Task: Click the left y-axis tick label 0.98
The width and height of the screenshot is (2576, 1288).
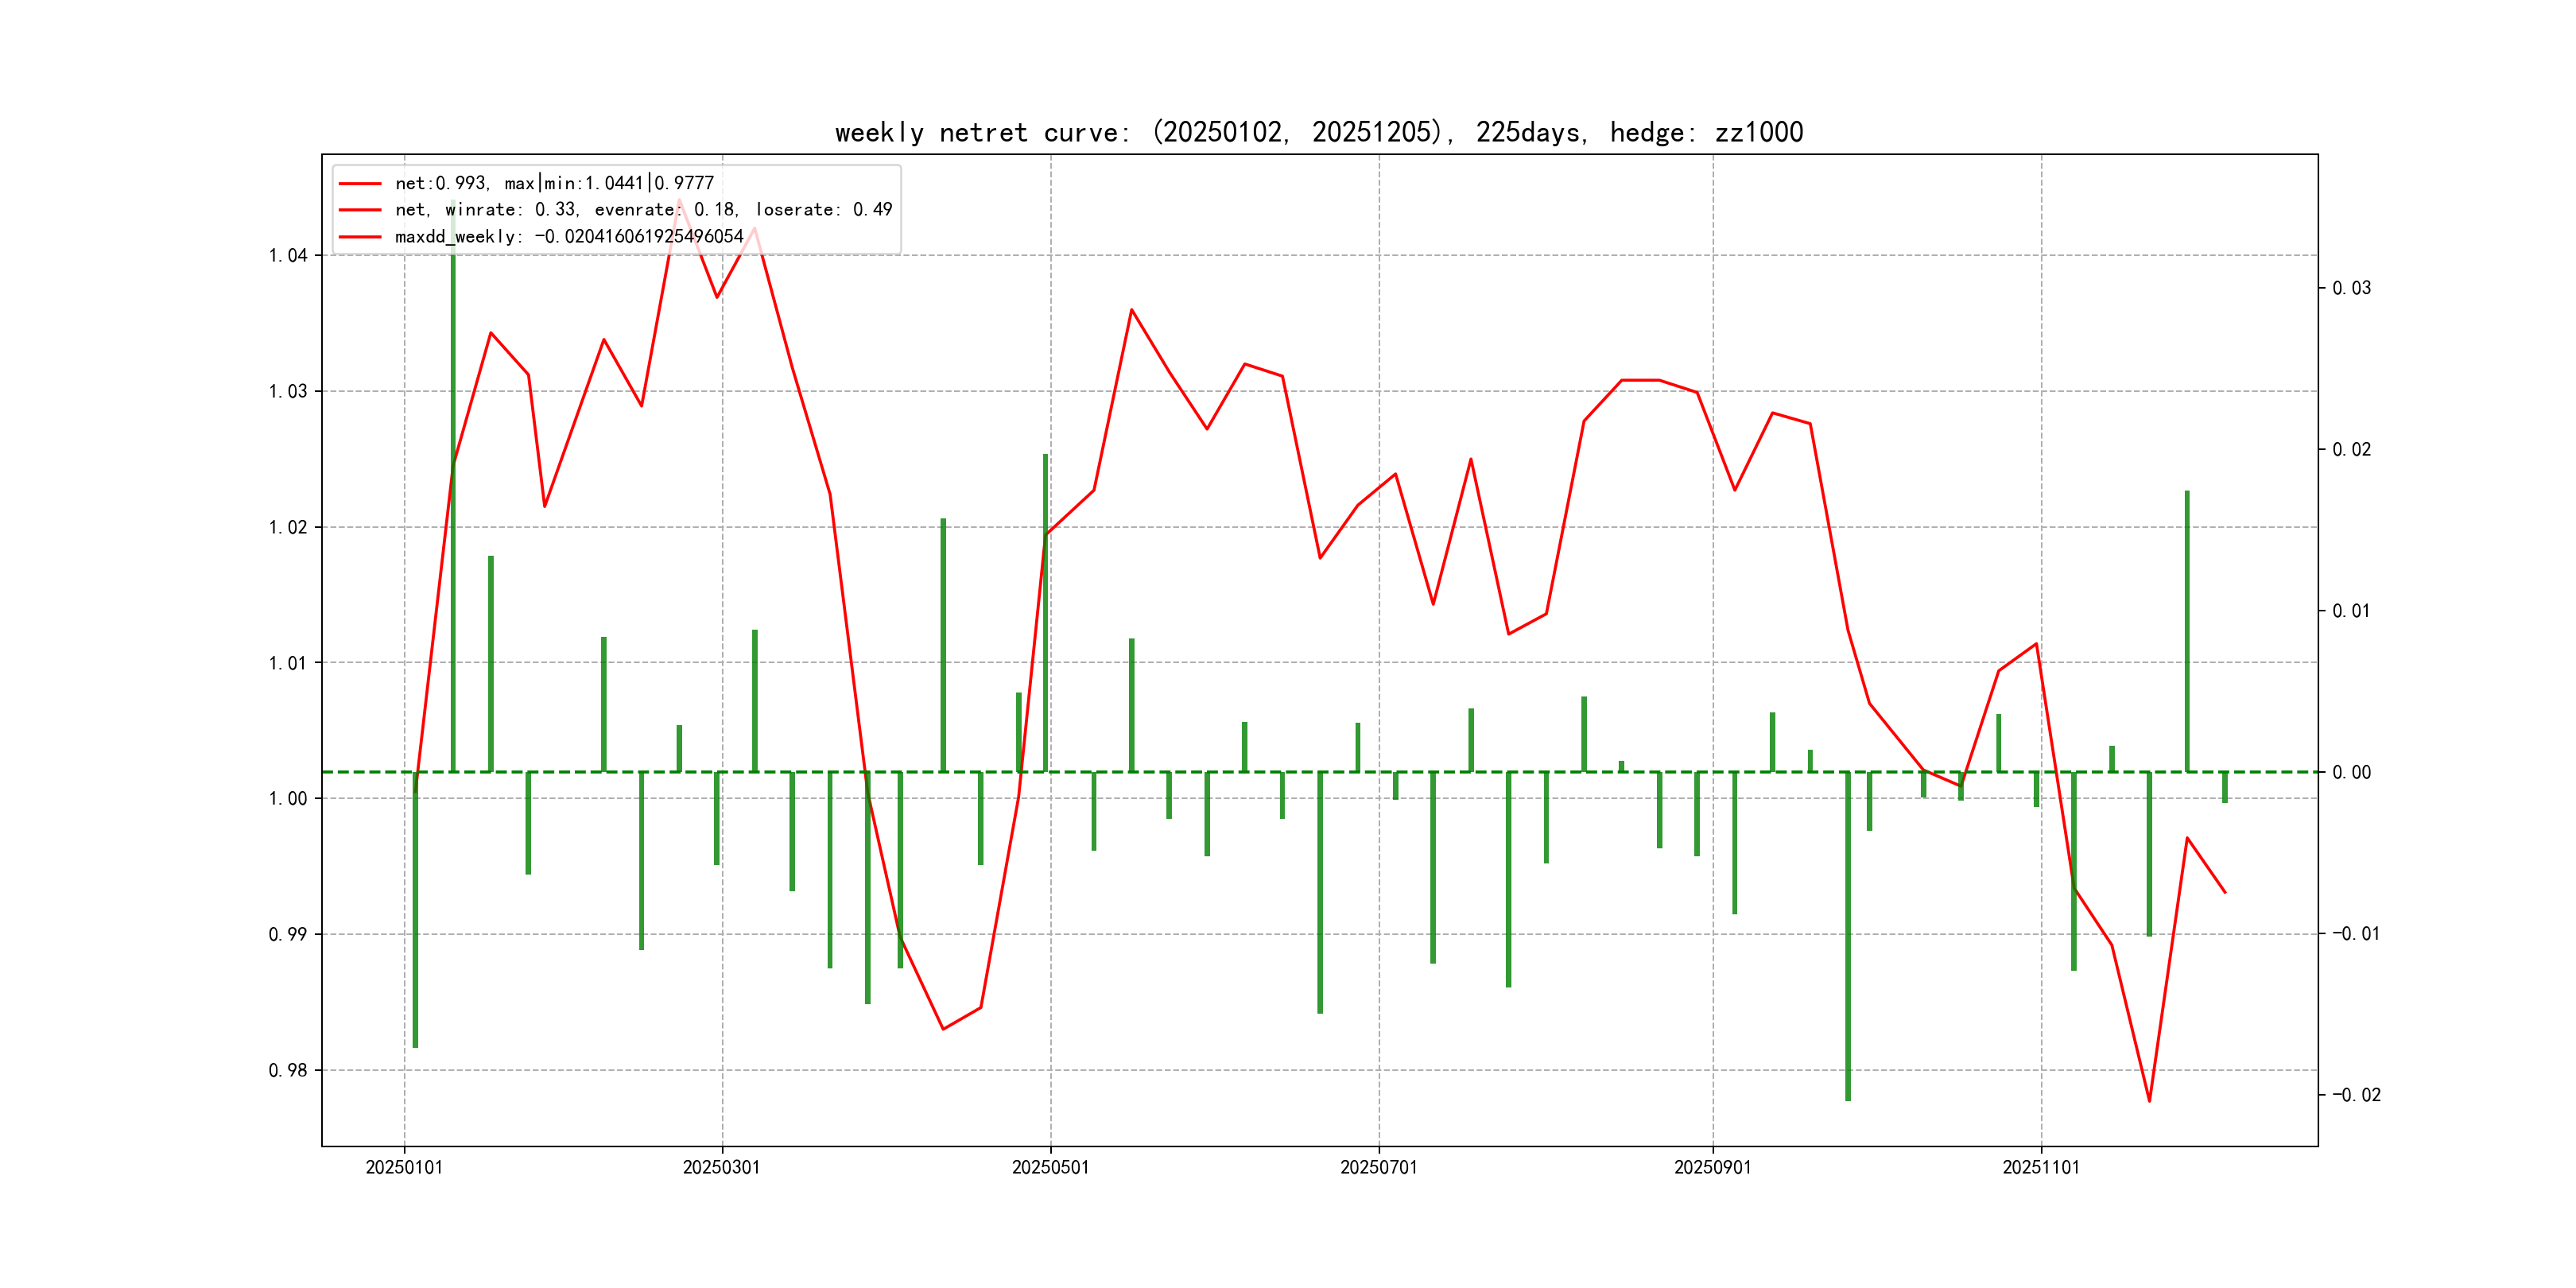Action: point(288,1071)
